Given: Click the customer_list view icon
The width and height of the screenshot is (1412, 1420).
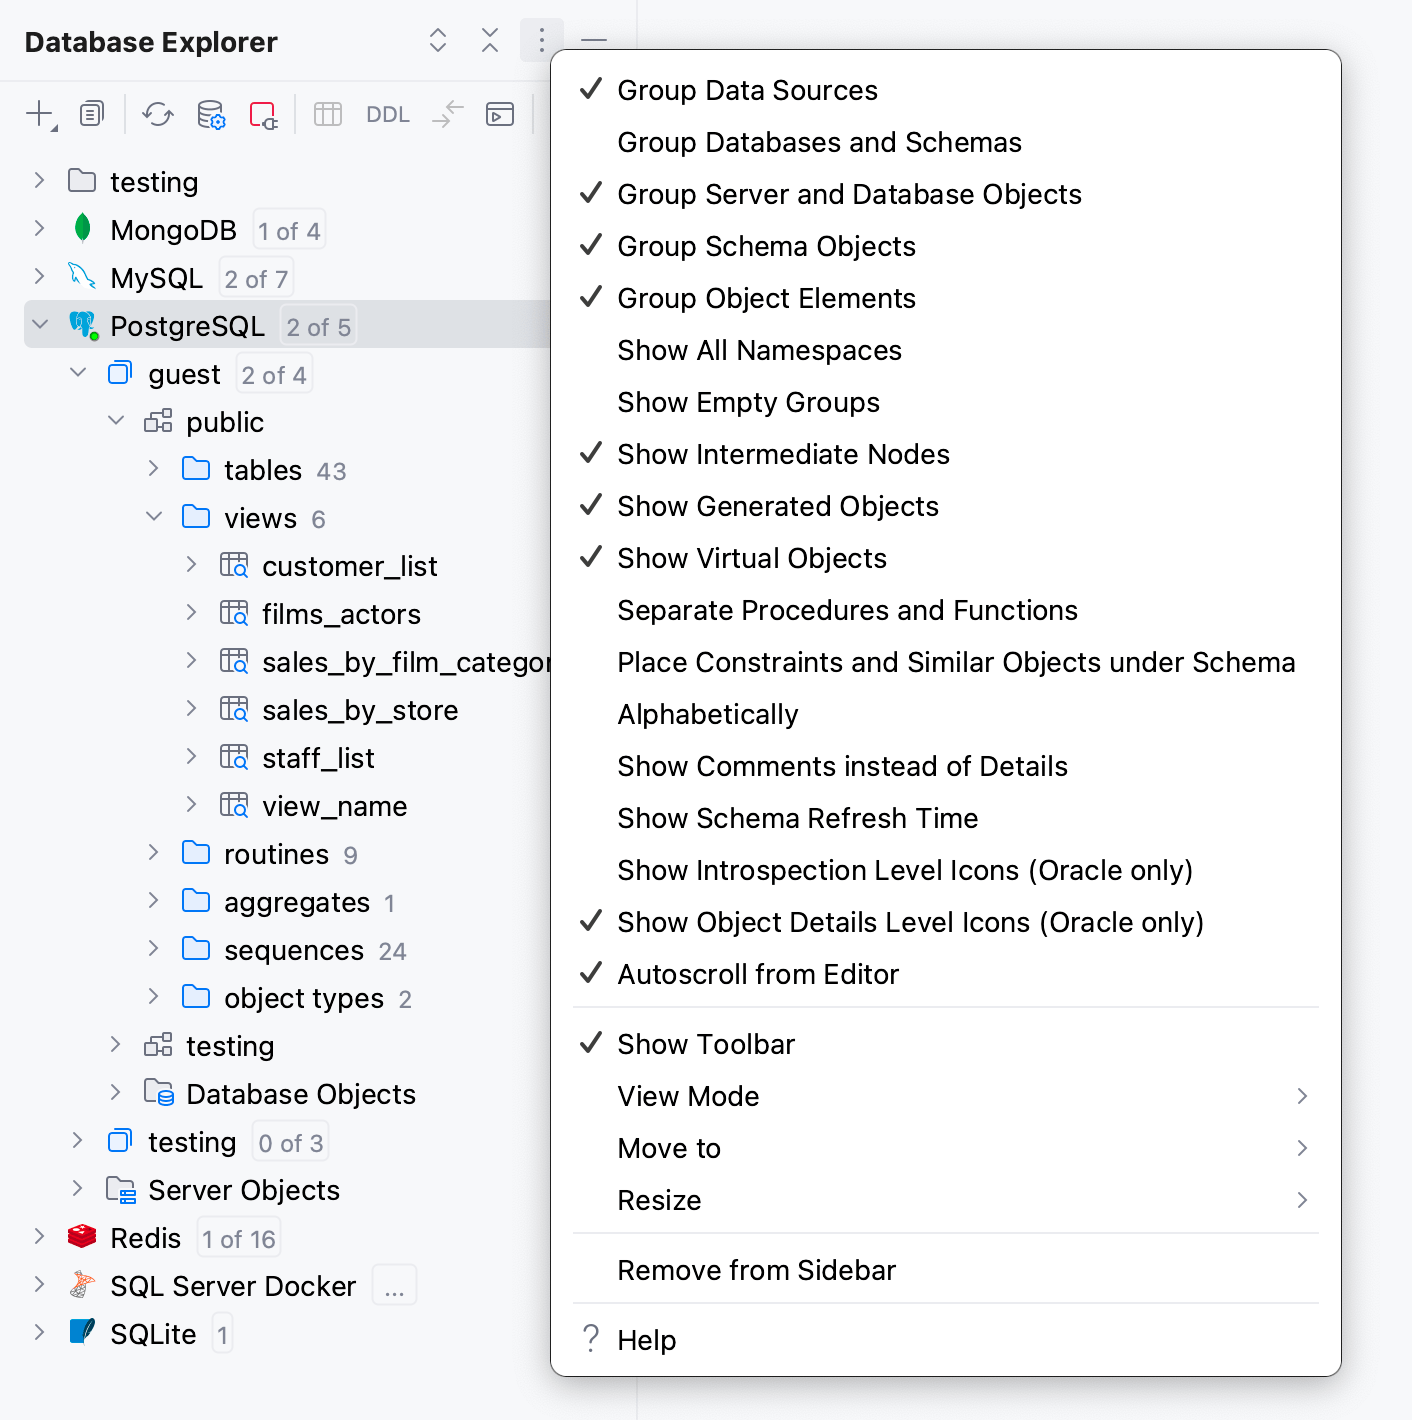Looking at the screenshot, I should [234, 565].
